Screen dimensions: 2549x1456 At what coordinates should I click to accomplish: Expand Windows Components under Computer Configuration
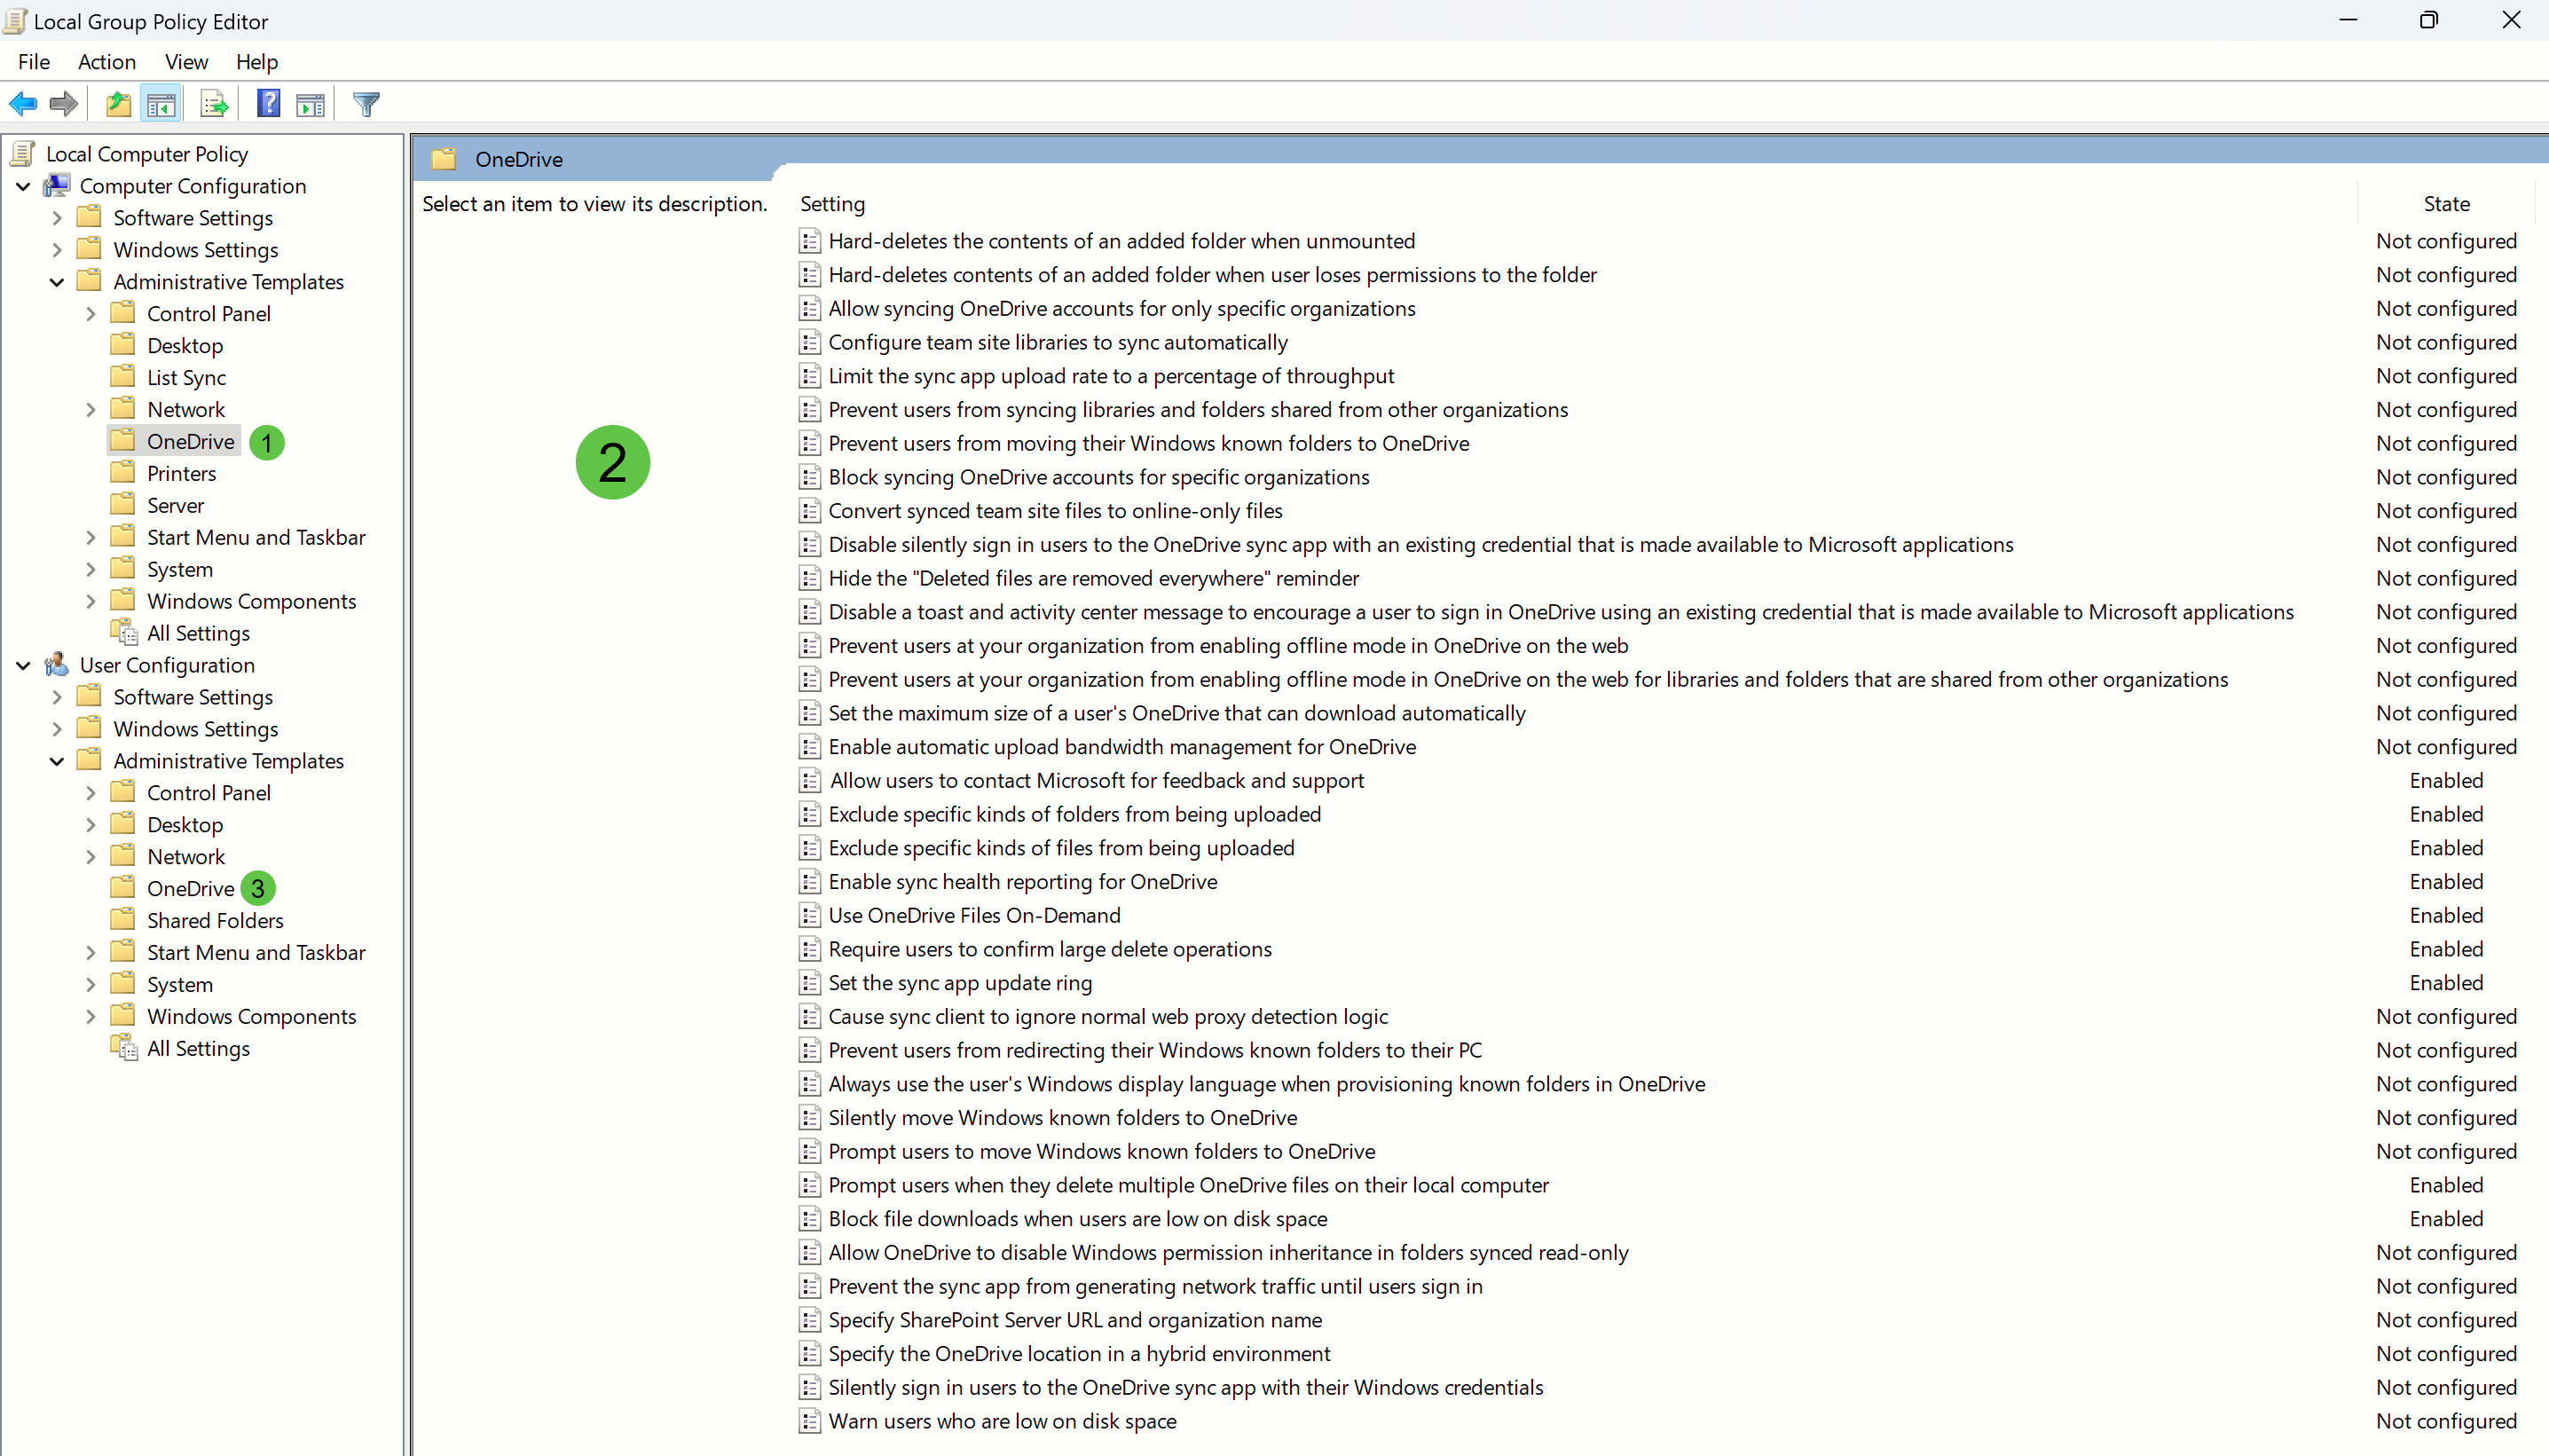pos(90,601)
